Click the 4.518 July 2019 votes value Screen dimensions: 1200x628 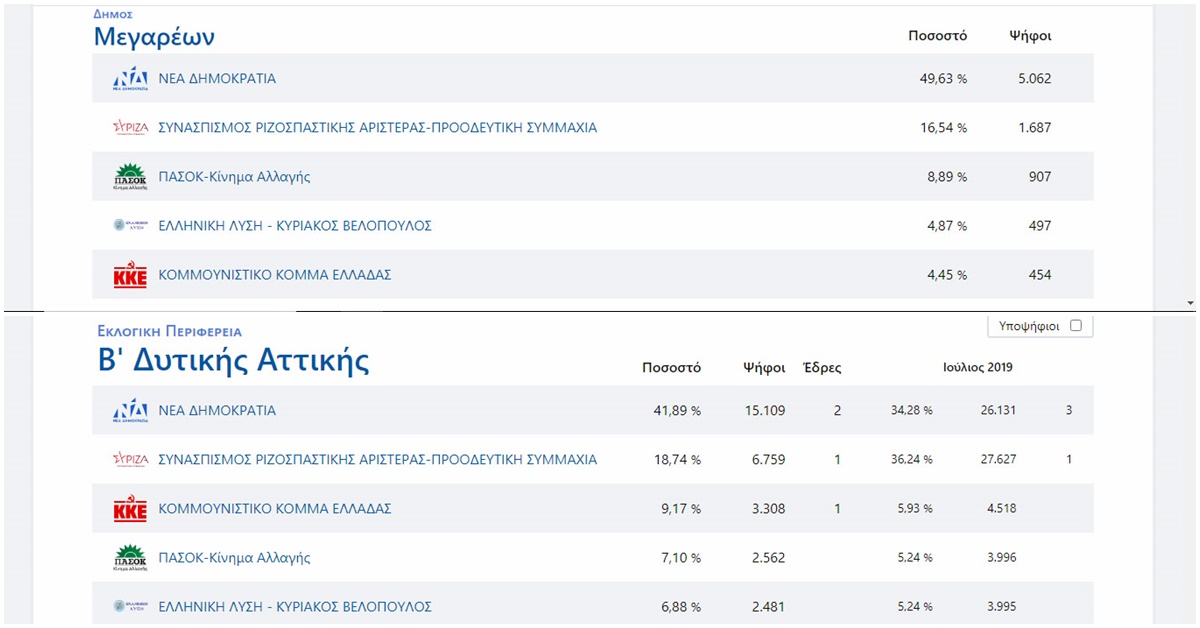pos(1001,508)
